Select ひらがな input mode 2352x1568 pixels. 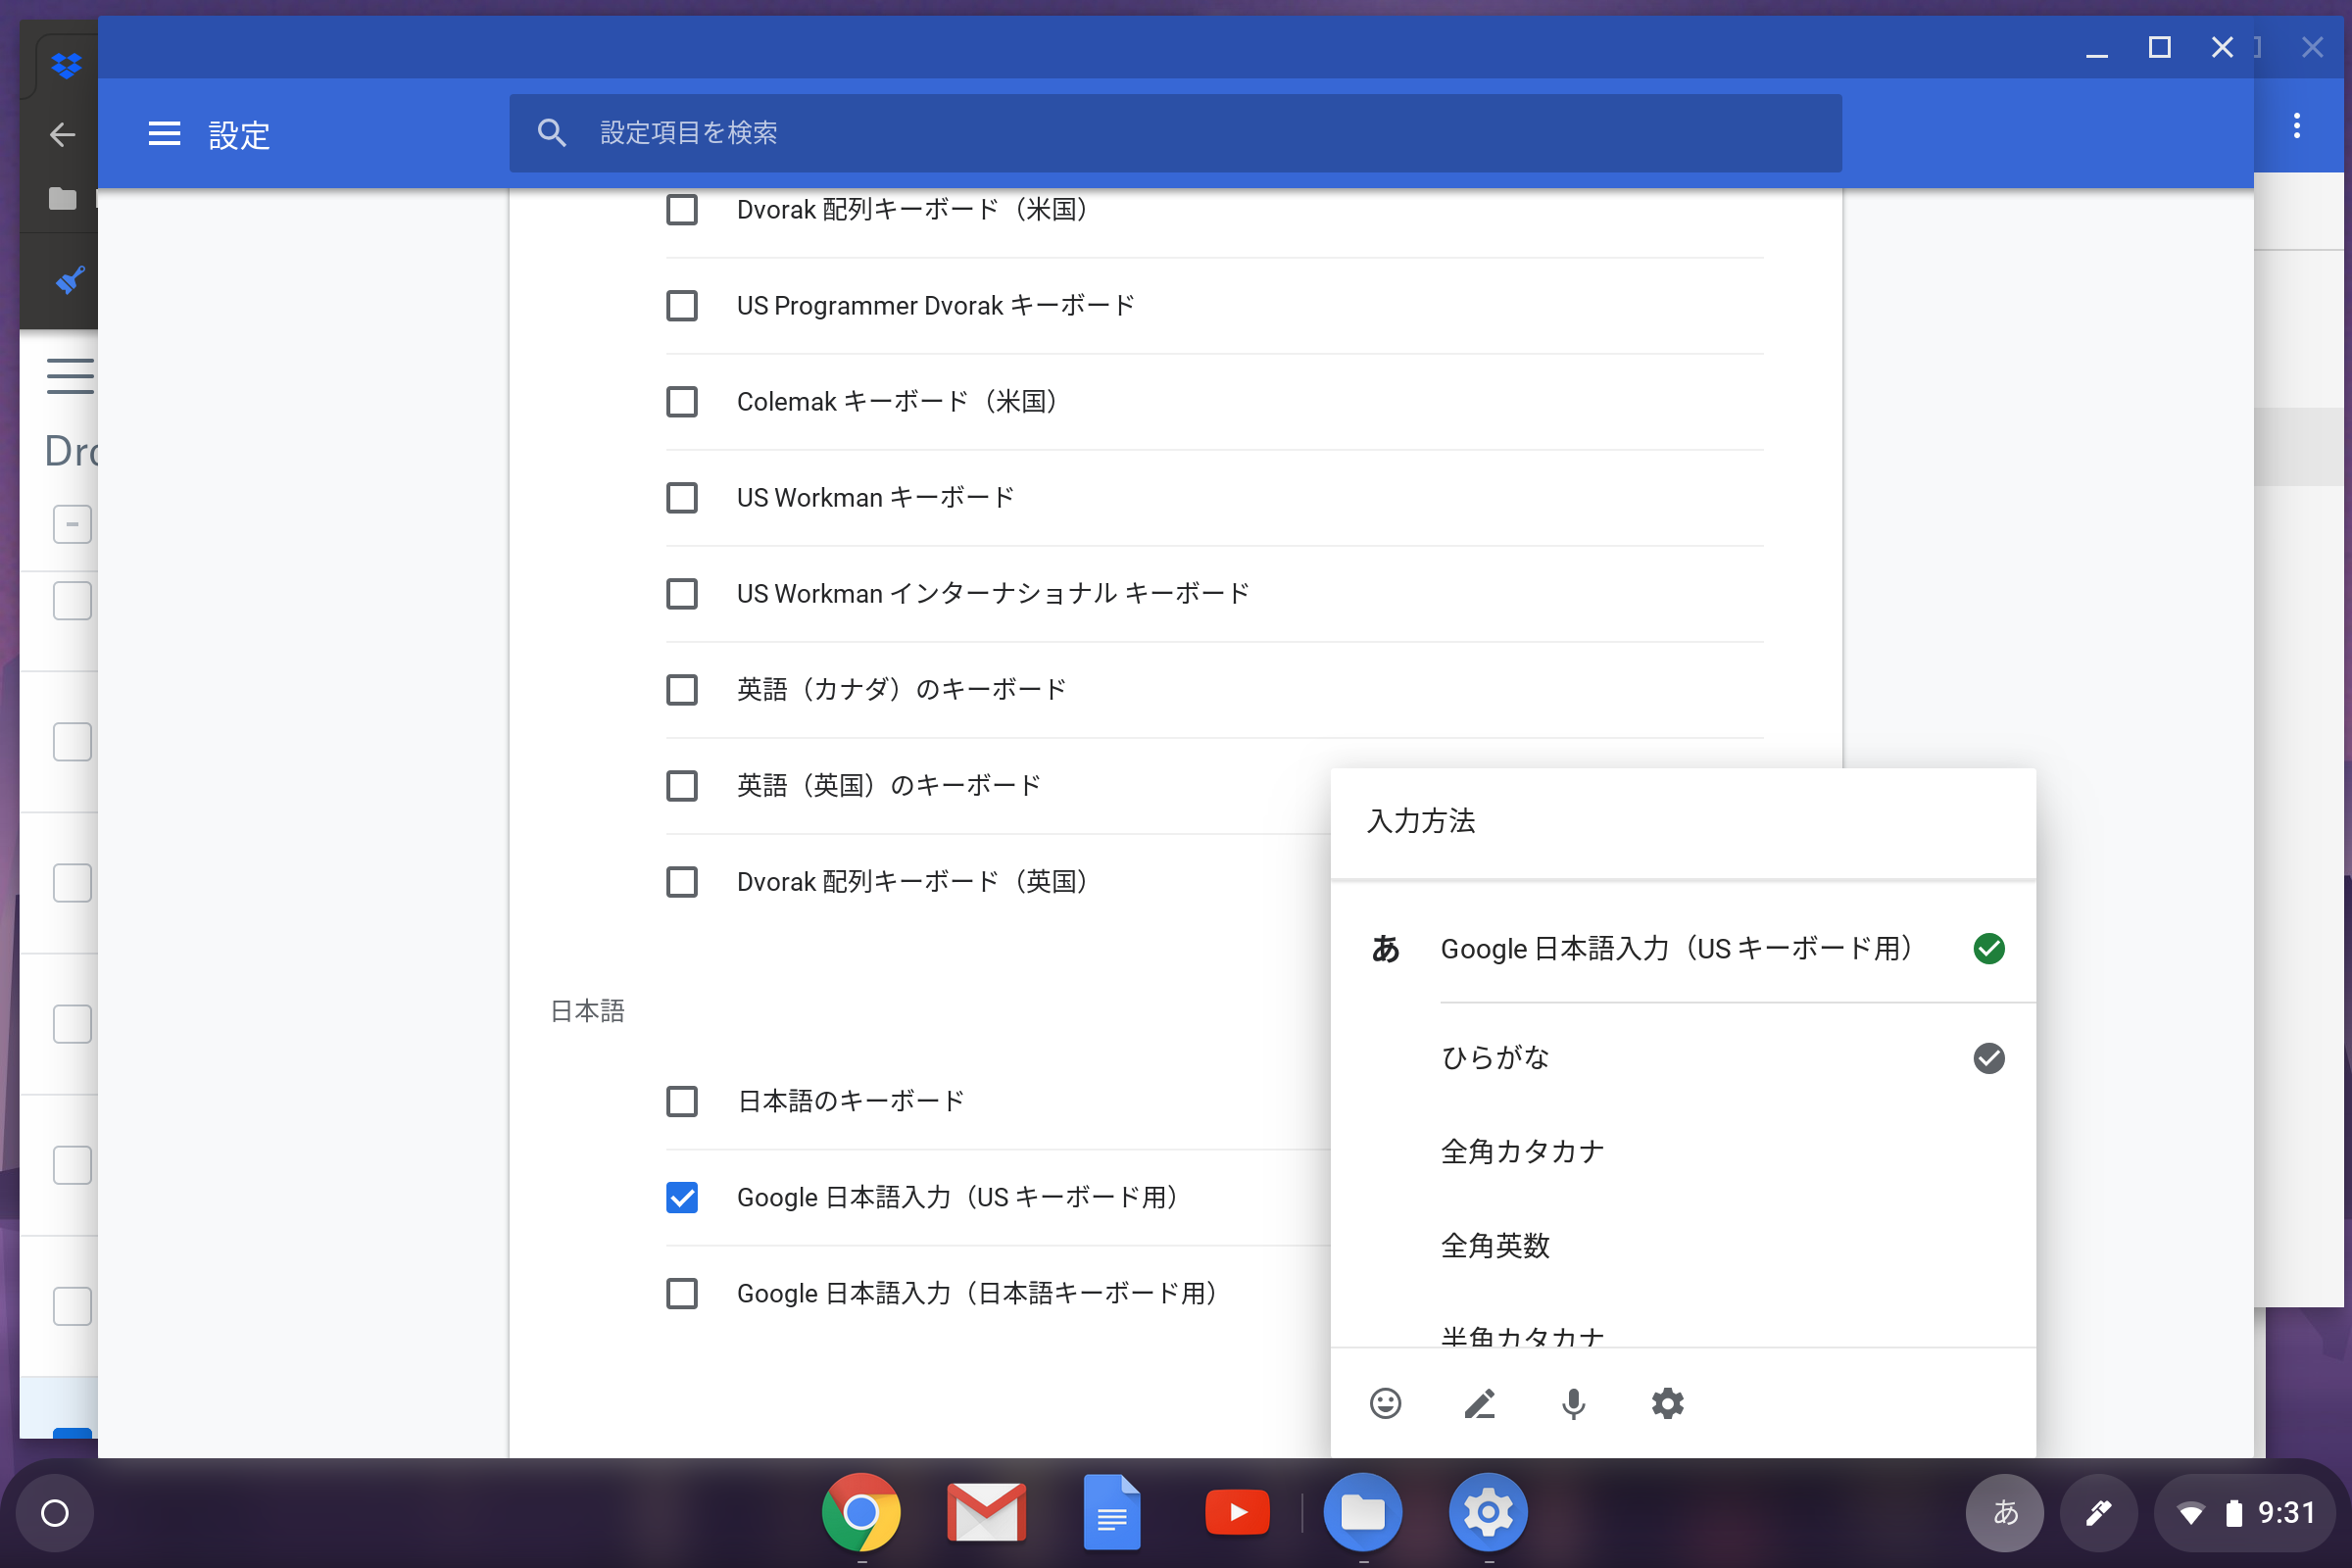tap(1494, 1058)
